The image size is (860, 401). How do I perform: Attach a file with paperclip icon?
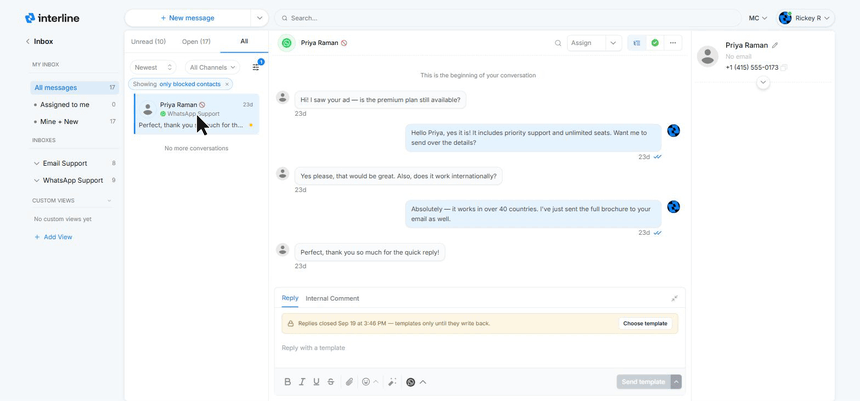pos(349,382)
